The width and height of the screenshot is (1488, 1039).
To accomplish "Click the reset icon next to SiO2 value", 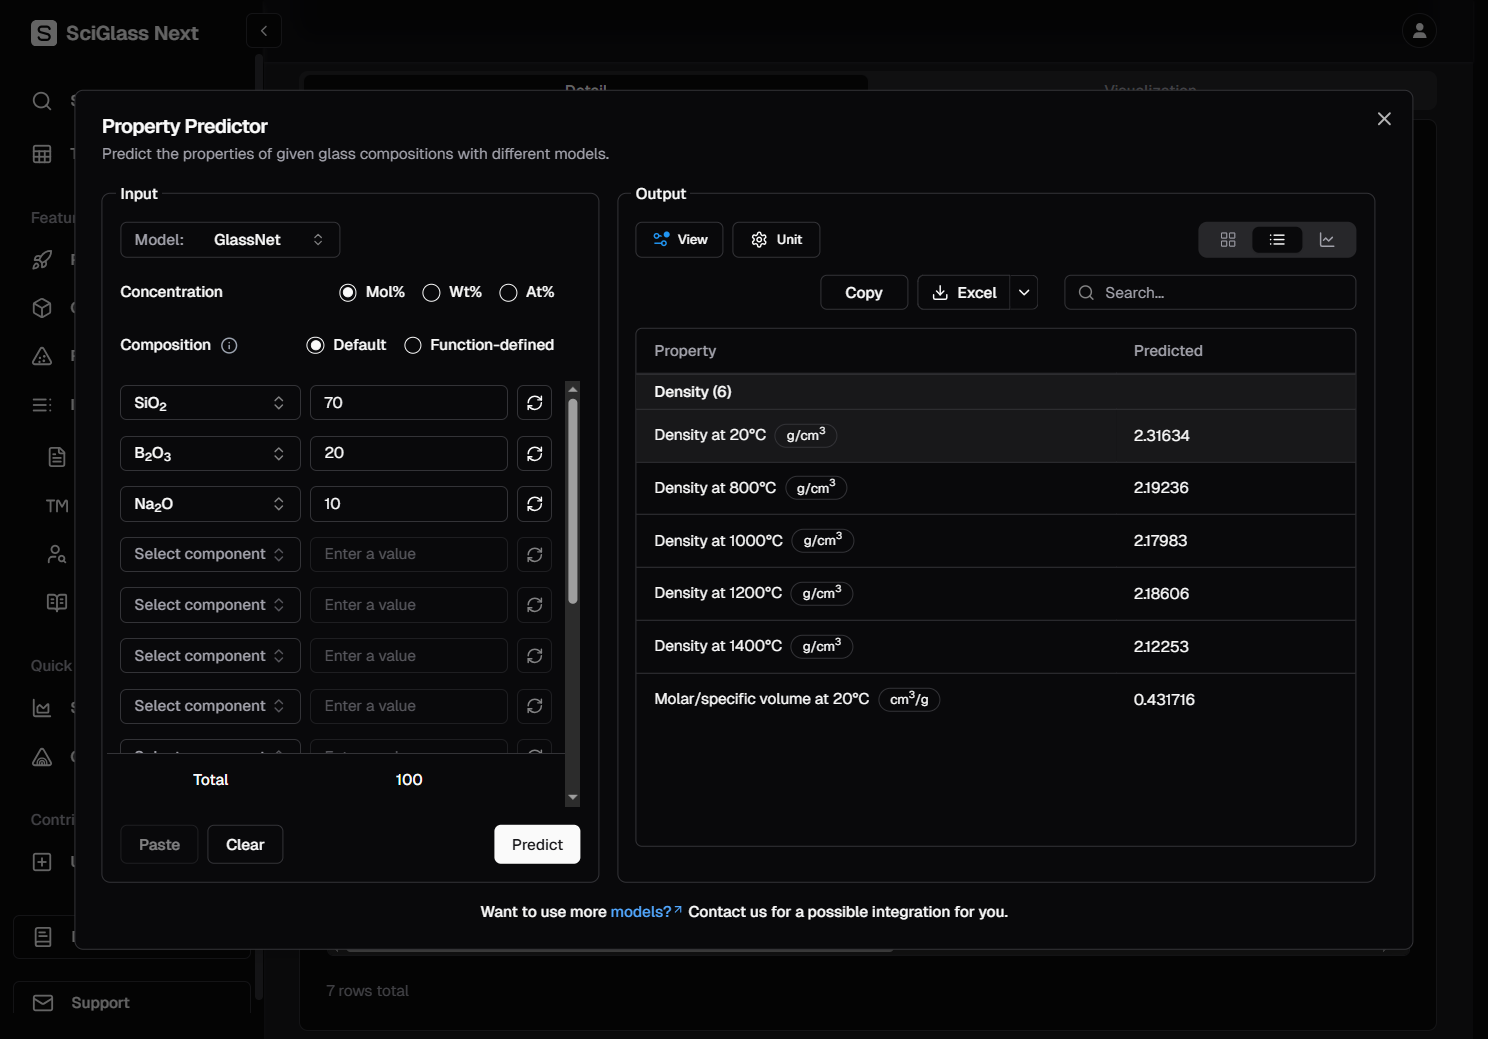I will [x=534, y=403].
